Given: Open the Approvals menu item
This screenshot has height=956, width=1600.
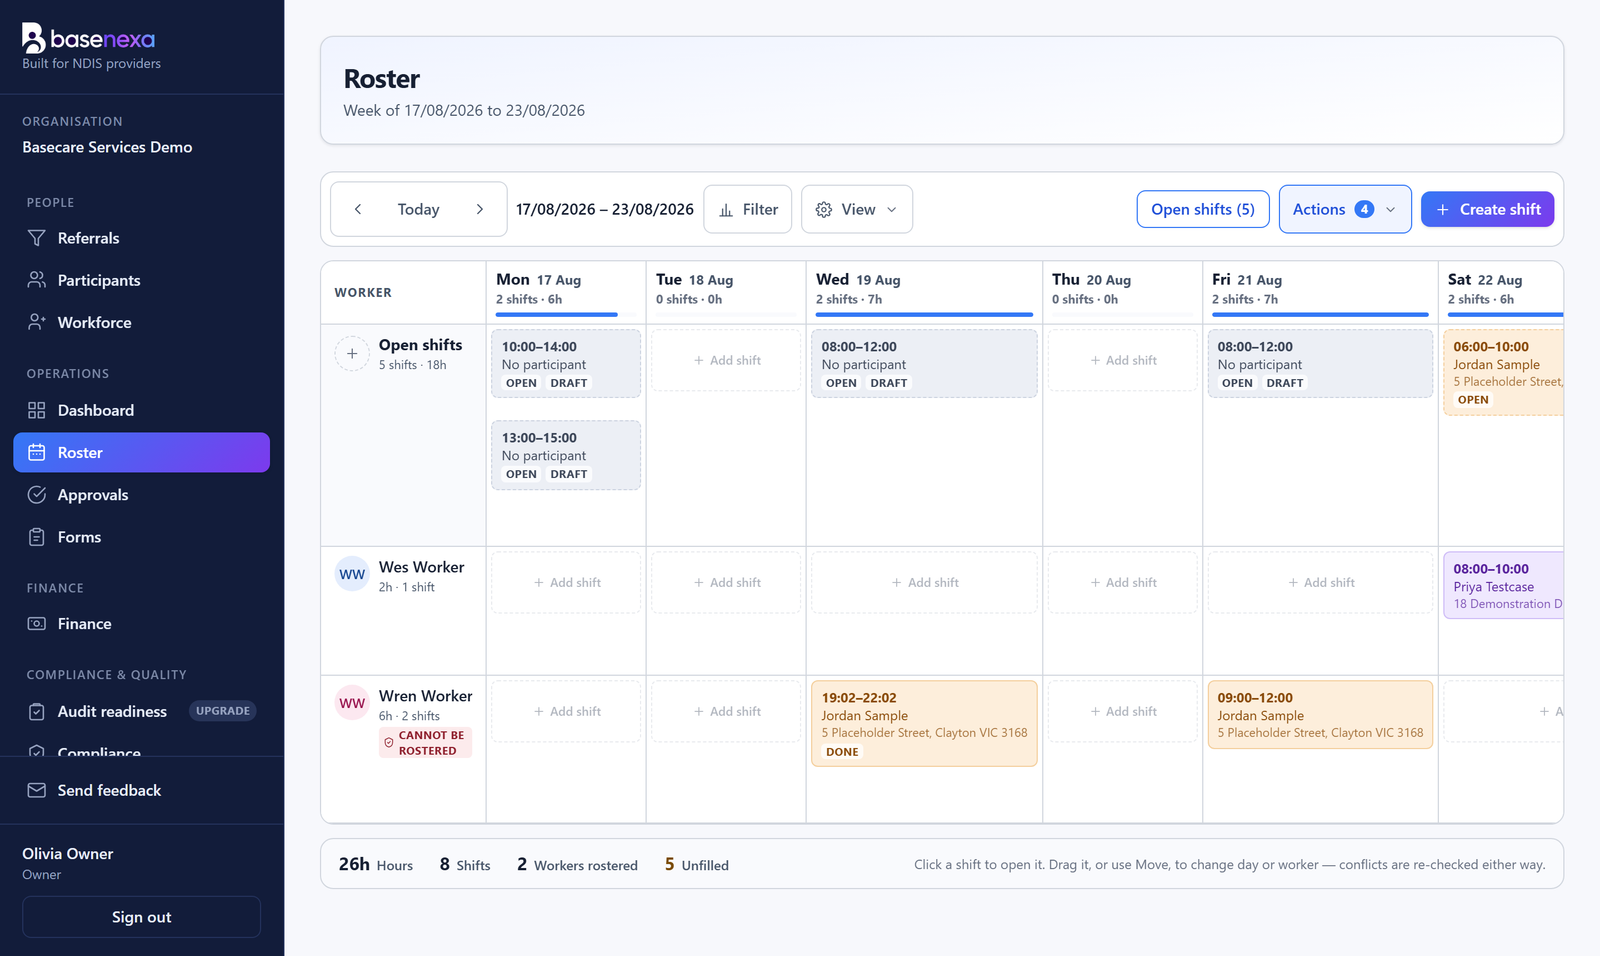Looking at the screenshot, I should point(142,495).
